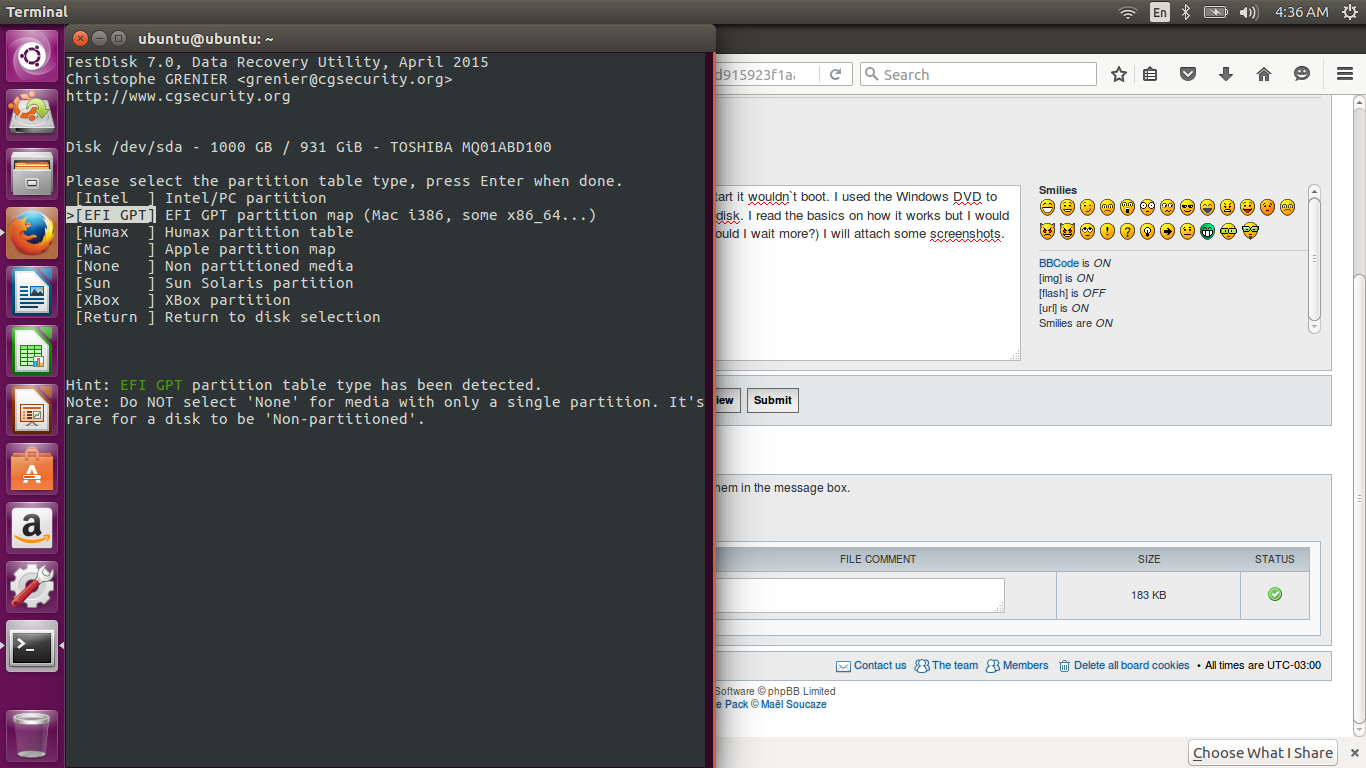Select Humax partition table entry
This screenshot has height=768, width=1366.
click(214, 232)
